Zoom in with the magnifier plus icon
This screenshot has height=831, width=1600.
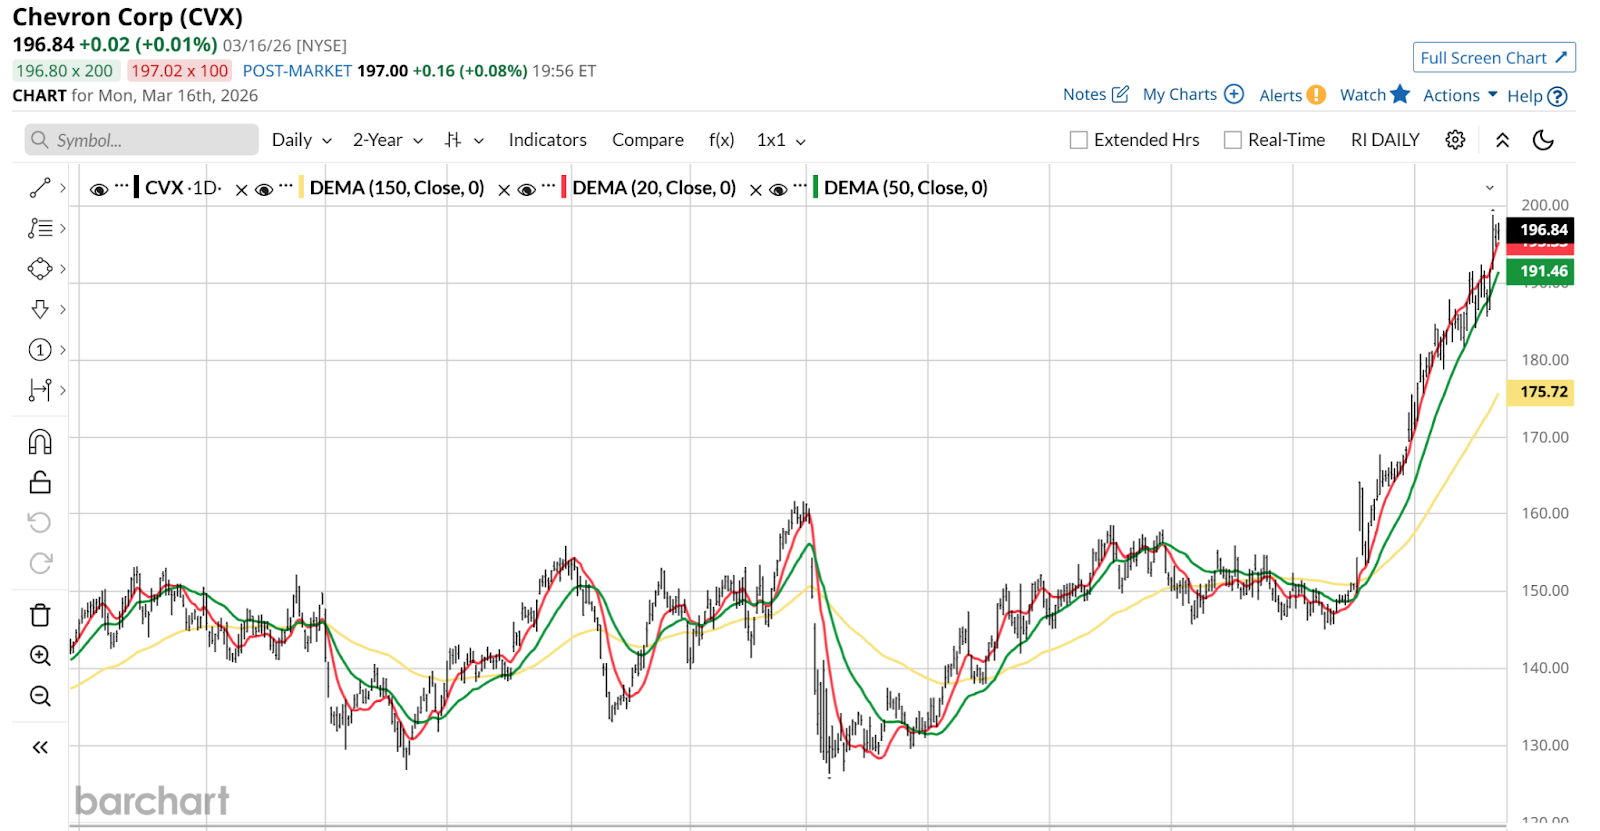pos(40,656)
